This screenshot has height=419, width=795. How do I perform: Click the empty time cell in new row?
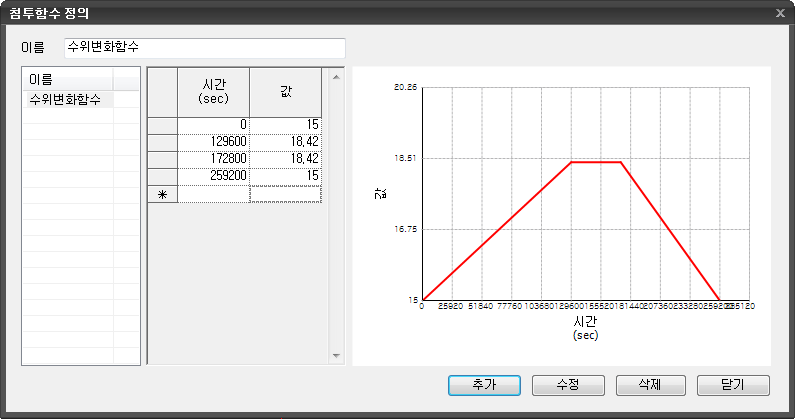pos(213,194)
